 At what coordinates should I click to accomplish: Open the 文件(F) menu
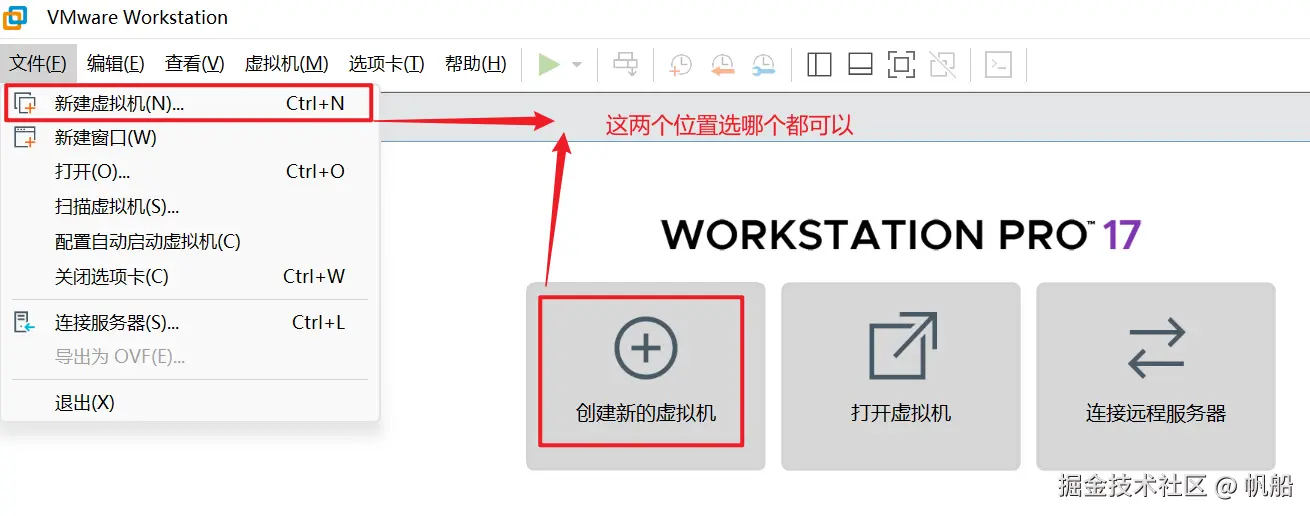pos(38,64)
